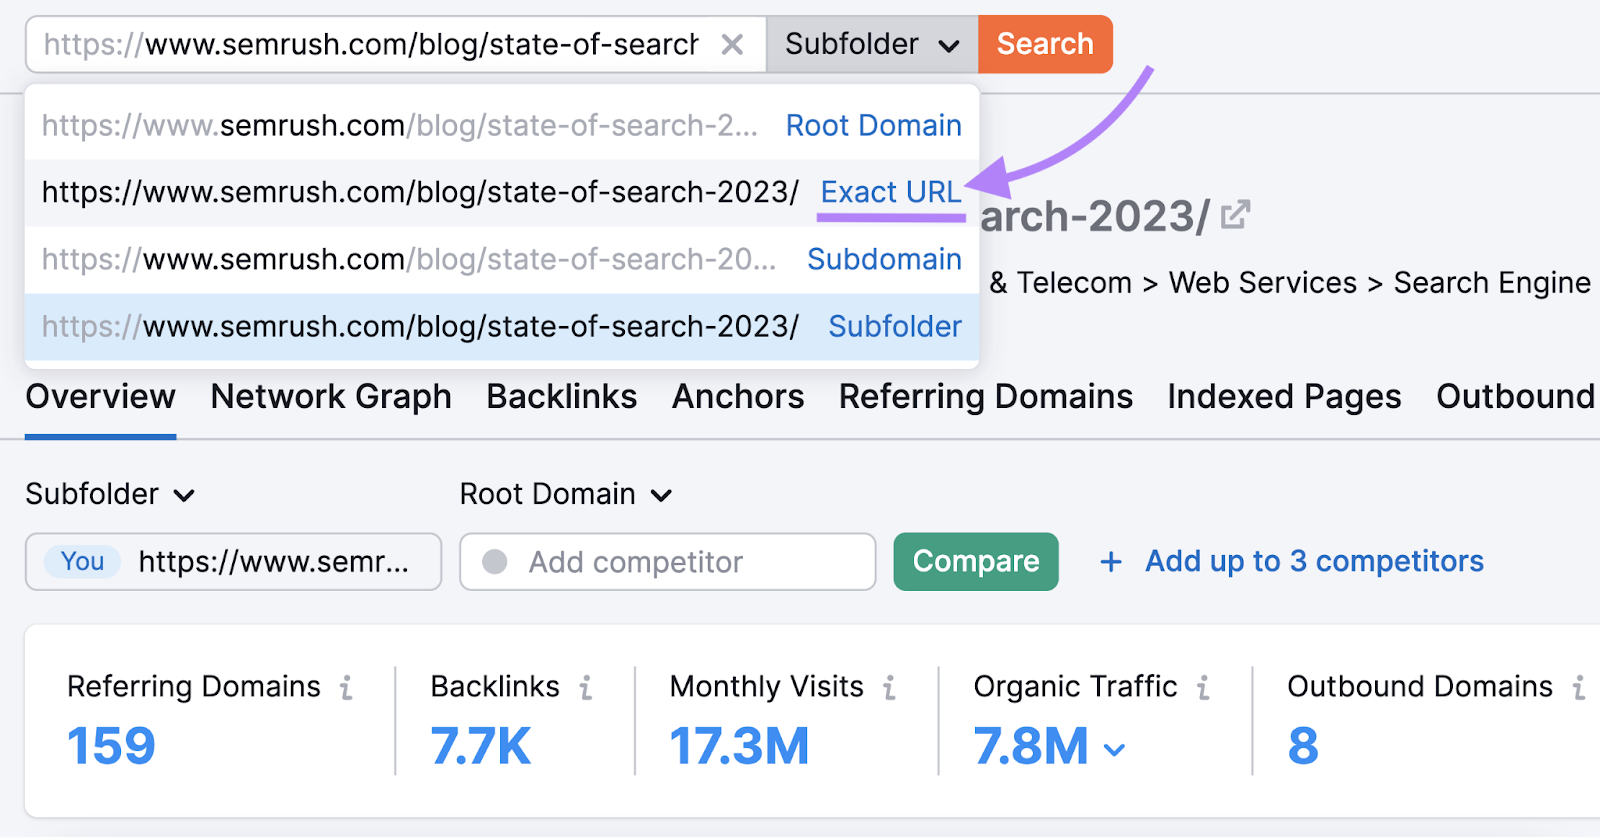Click the green Compare button
This screenshot has width=1600, height=838.
coord(975,562)
